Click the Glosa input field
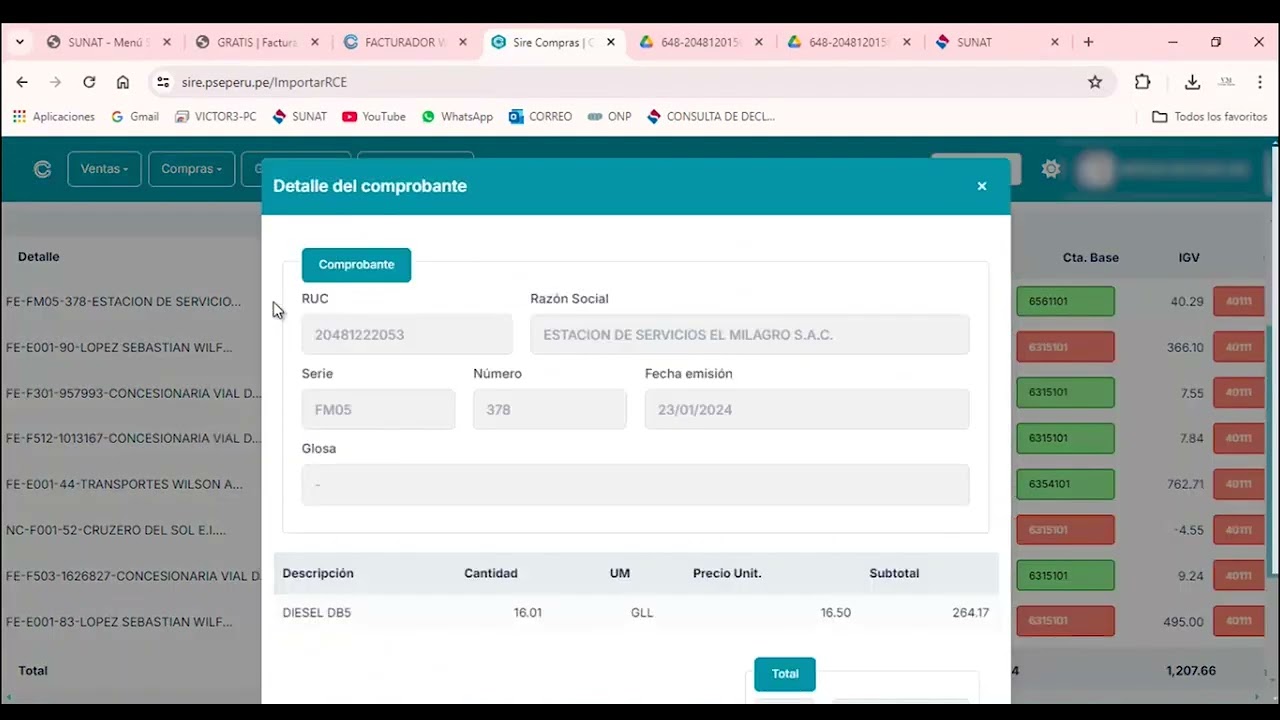 point(635,484)
